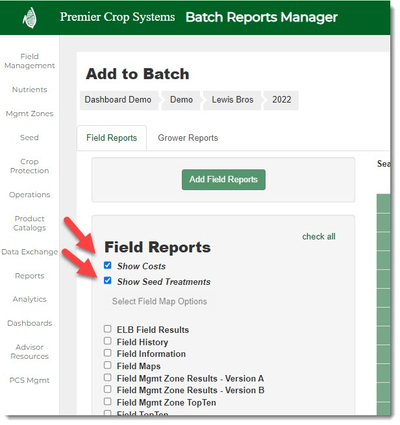Image resolution: width=400 pixels, height=425 pixels.
Task: Click the Add Field Reports button
Action: pos(224,180)
